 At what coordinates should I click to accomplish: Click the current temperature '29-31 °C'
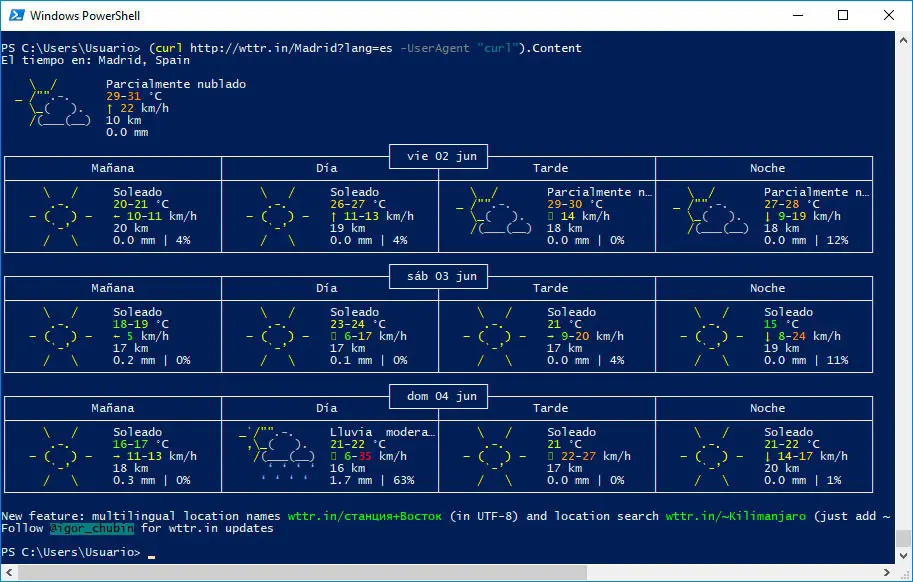134,96
